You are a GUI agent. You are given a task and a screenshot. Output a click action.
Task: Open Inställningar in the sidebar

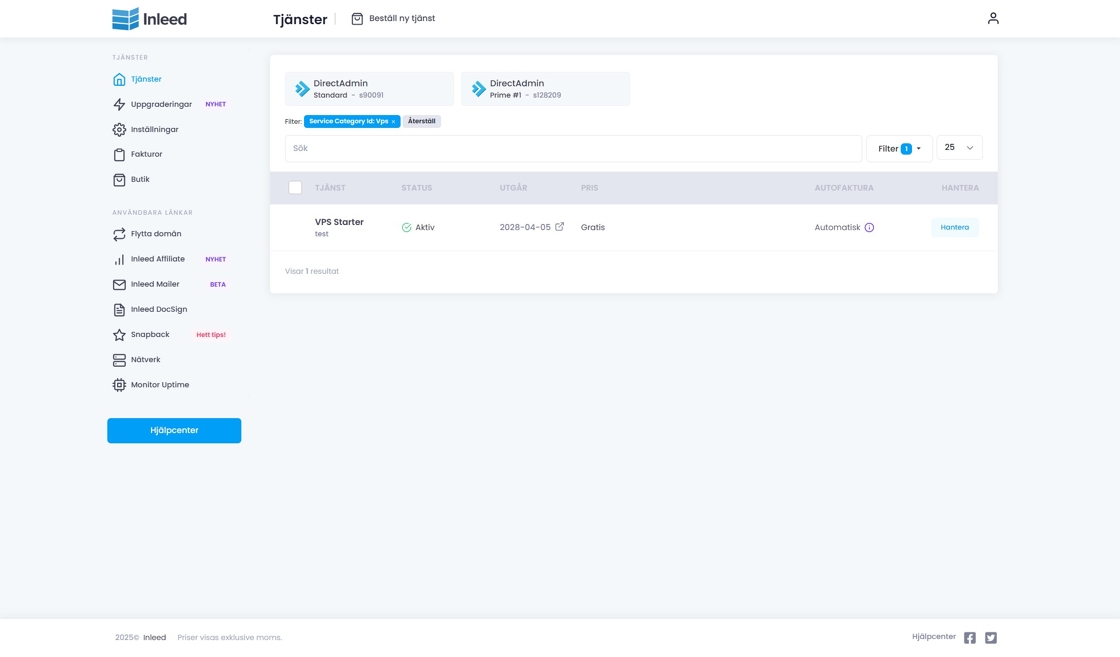click(154, 129)
